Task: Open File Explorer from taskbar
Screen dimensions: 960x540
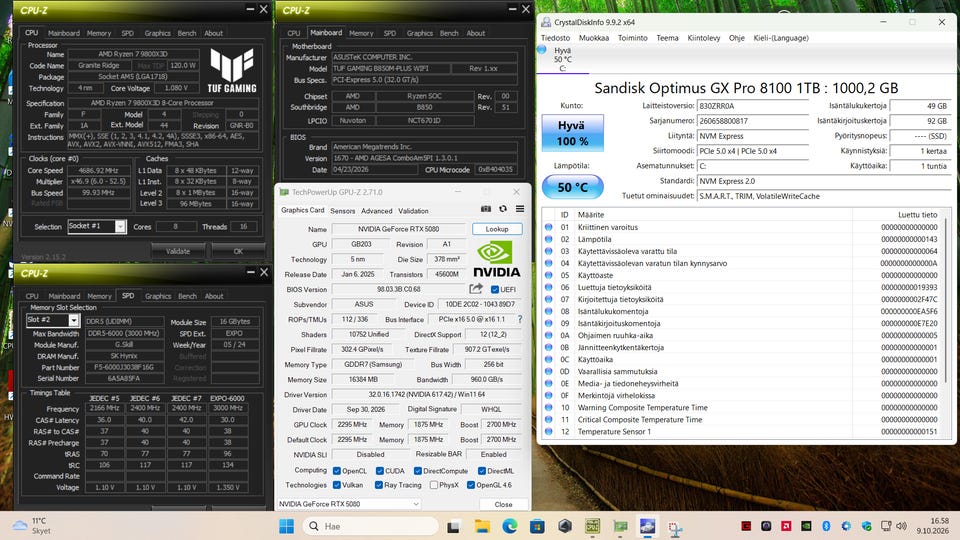Action: (x=482, y=527)
